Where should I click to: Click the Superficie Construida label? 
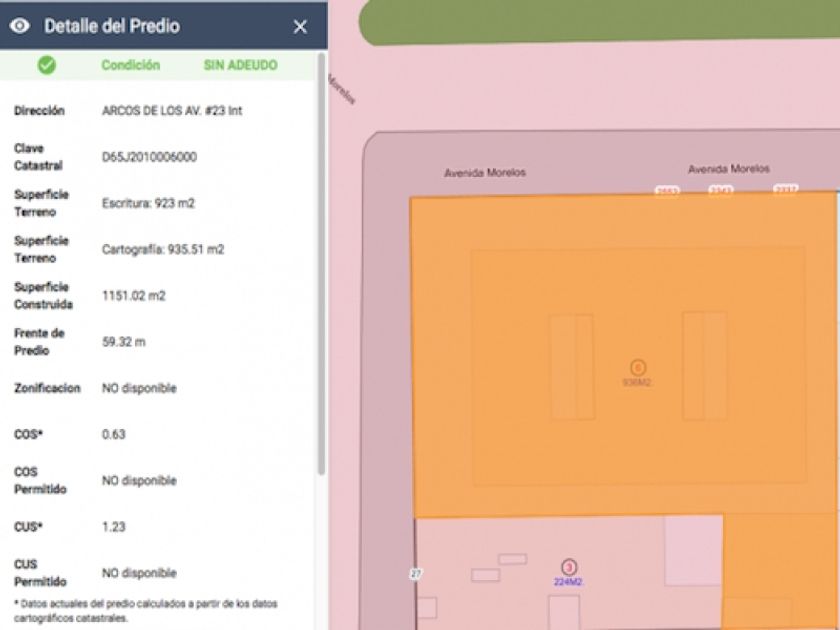(43, 296)
